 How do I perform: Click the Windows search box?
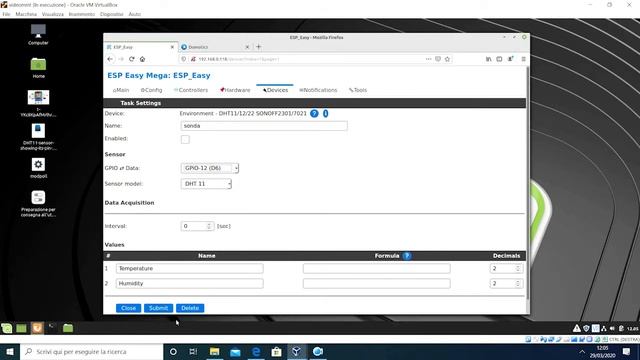91,351
